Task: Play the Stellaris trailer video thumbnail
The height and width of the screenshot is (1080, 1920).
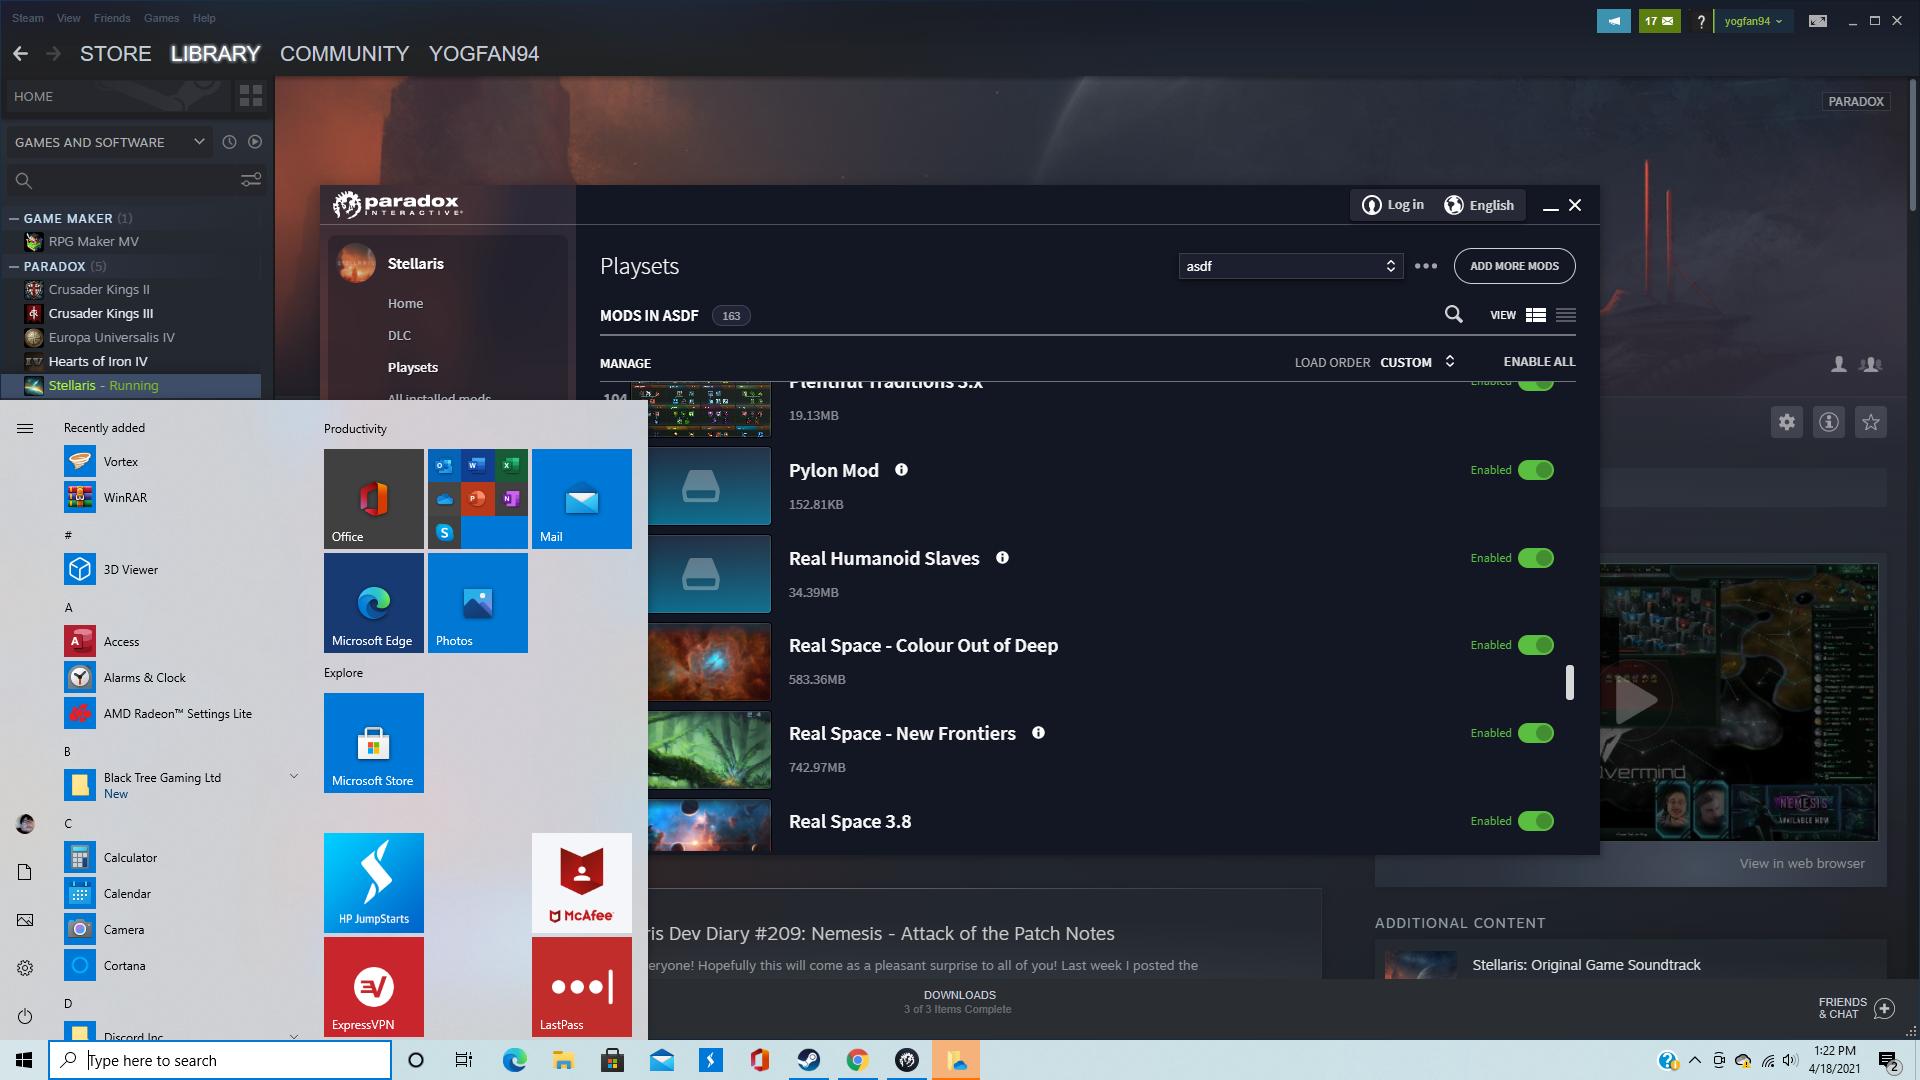Action: pos(1637,701)
